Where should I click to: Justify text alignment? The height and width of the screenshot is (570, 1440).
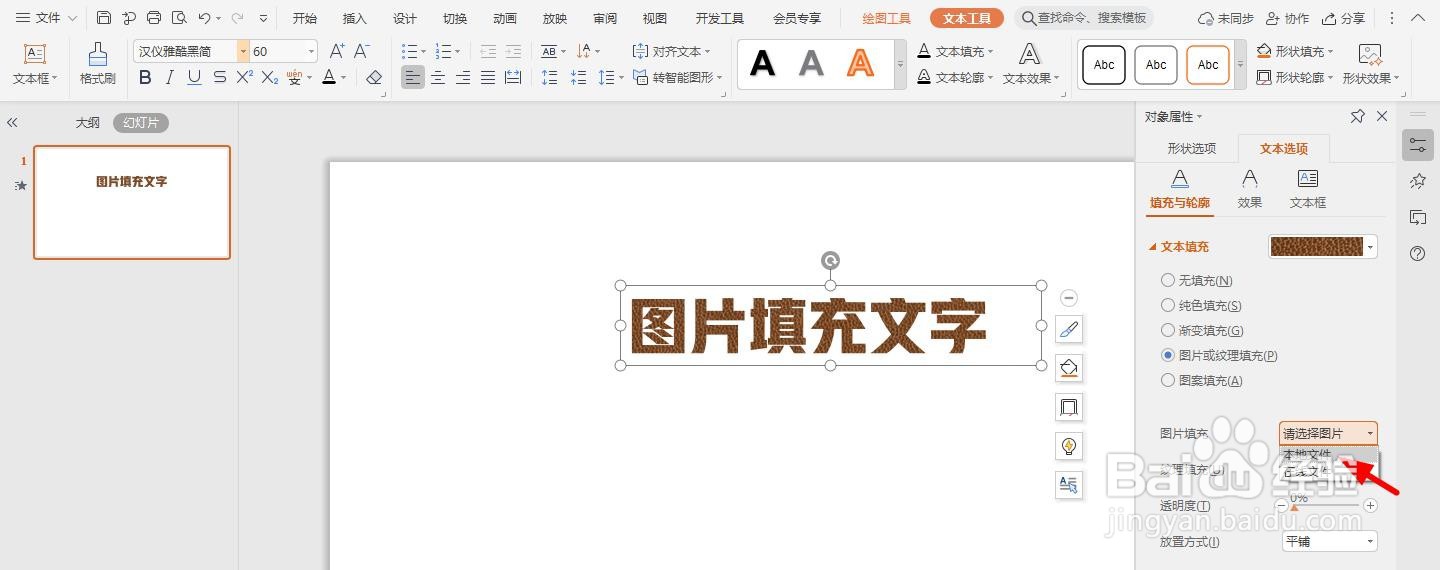488,77
